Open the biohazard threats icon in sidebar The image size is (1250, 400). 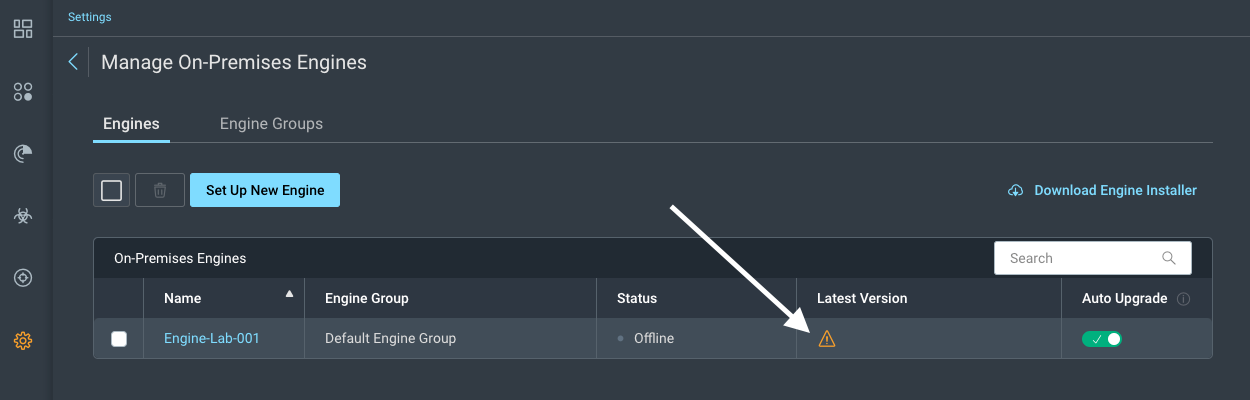[23, 216]
